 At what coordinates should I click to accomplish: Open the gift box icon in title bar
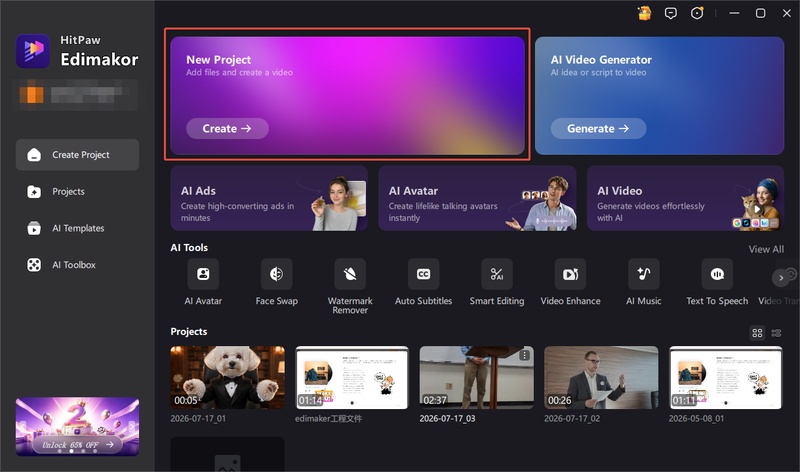click(x=644, y=13)
